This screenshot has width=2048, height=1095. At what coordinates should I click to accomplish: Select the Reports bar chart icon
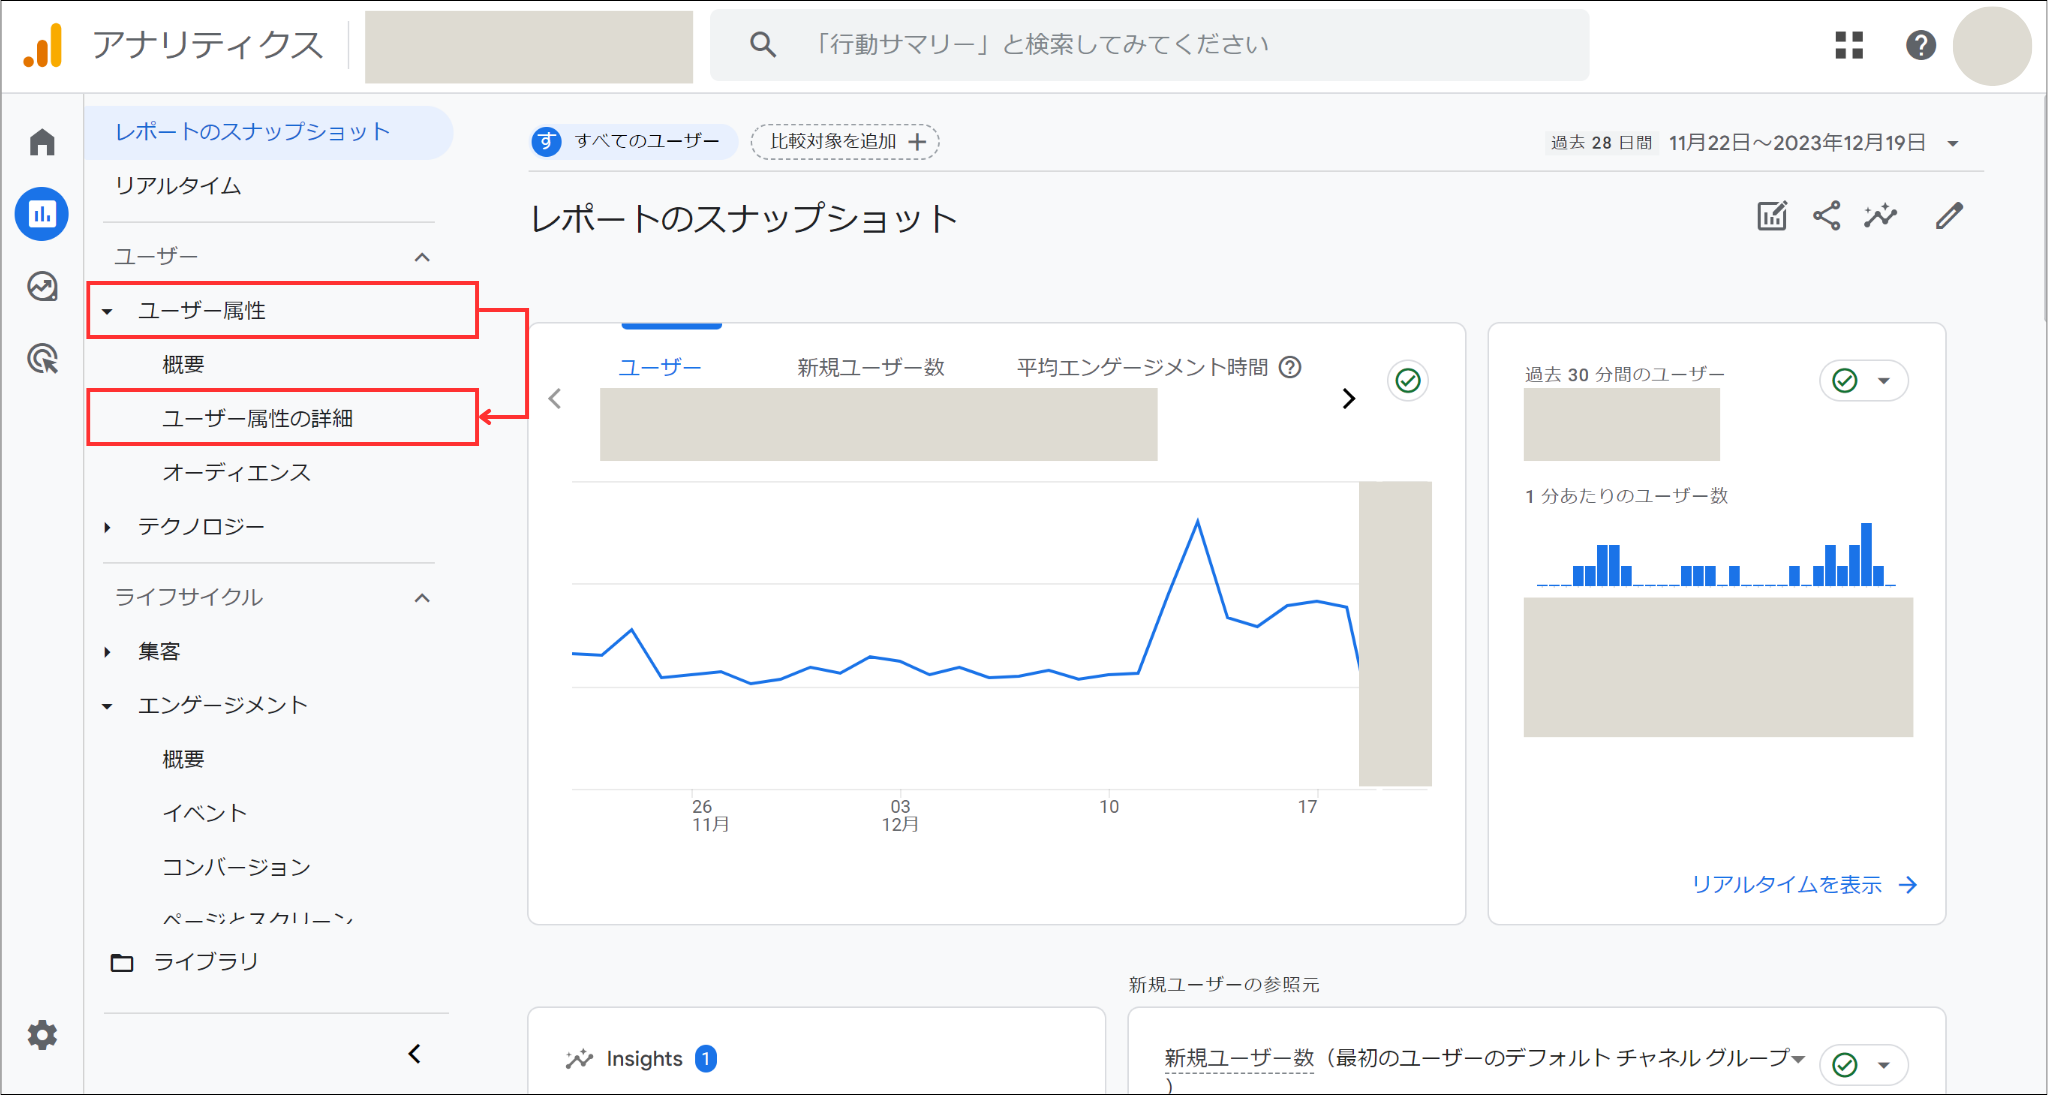pos(42,214)
